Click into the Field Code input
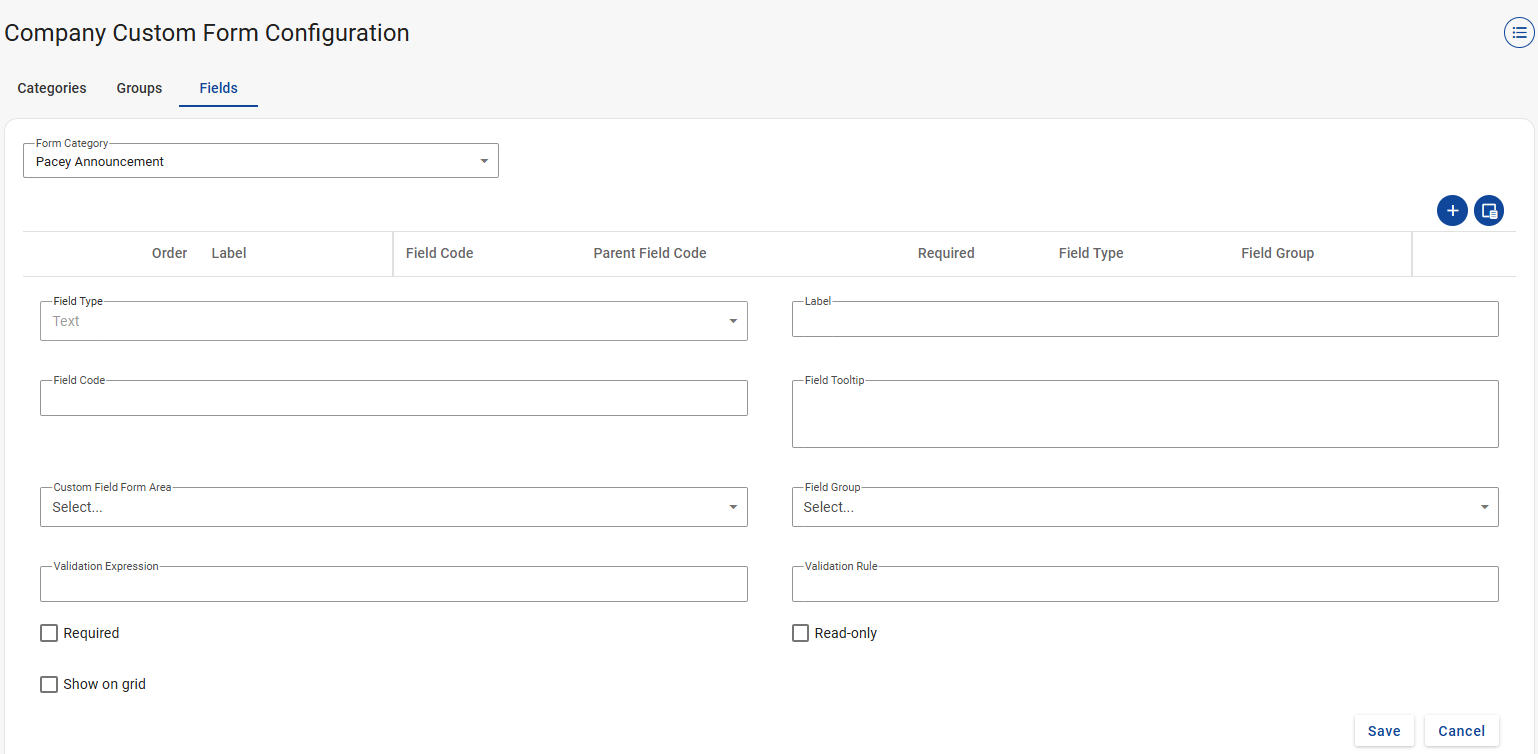The width and height of the screenshot is (1538, 754). click(x=393, y=399)
